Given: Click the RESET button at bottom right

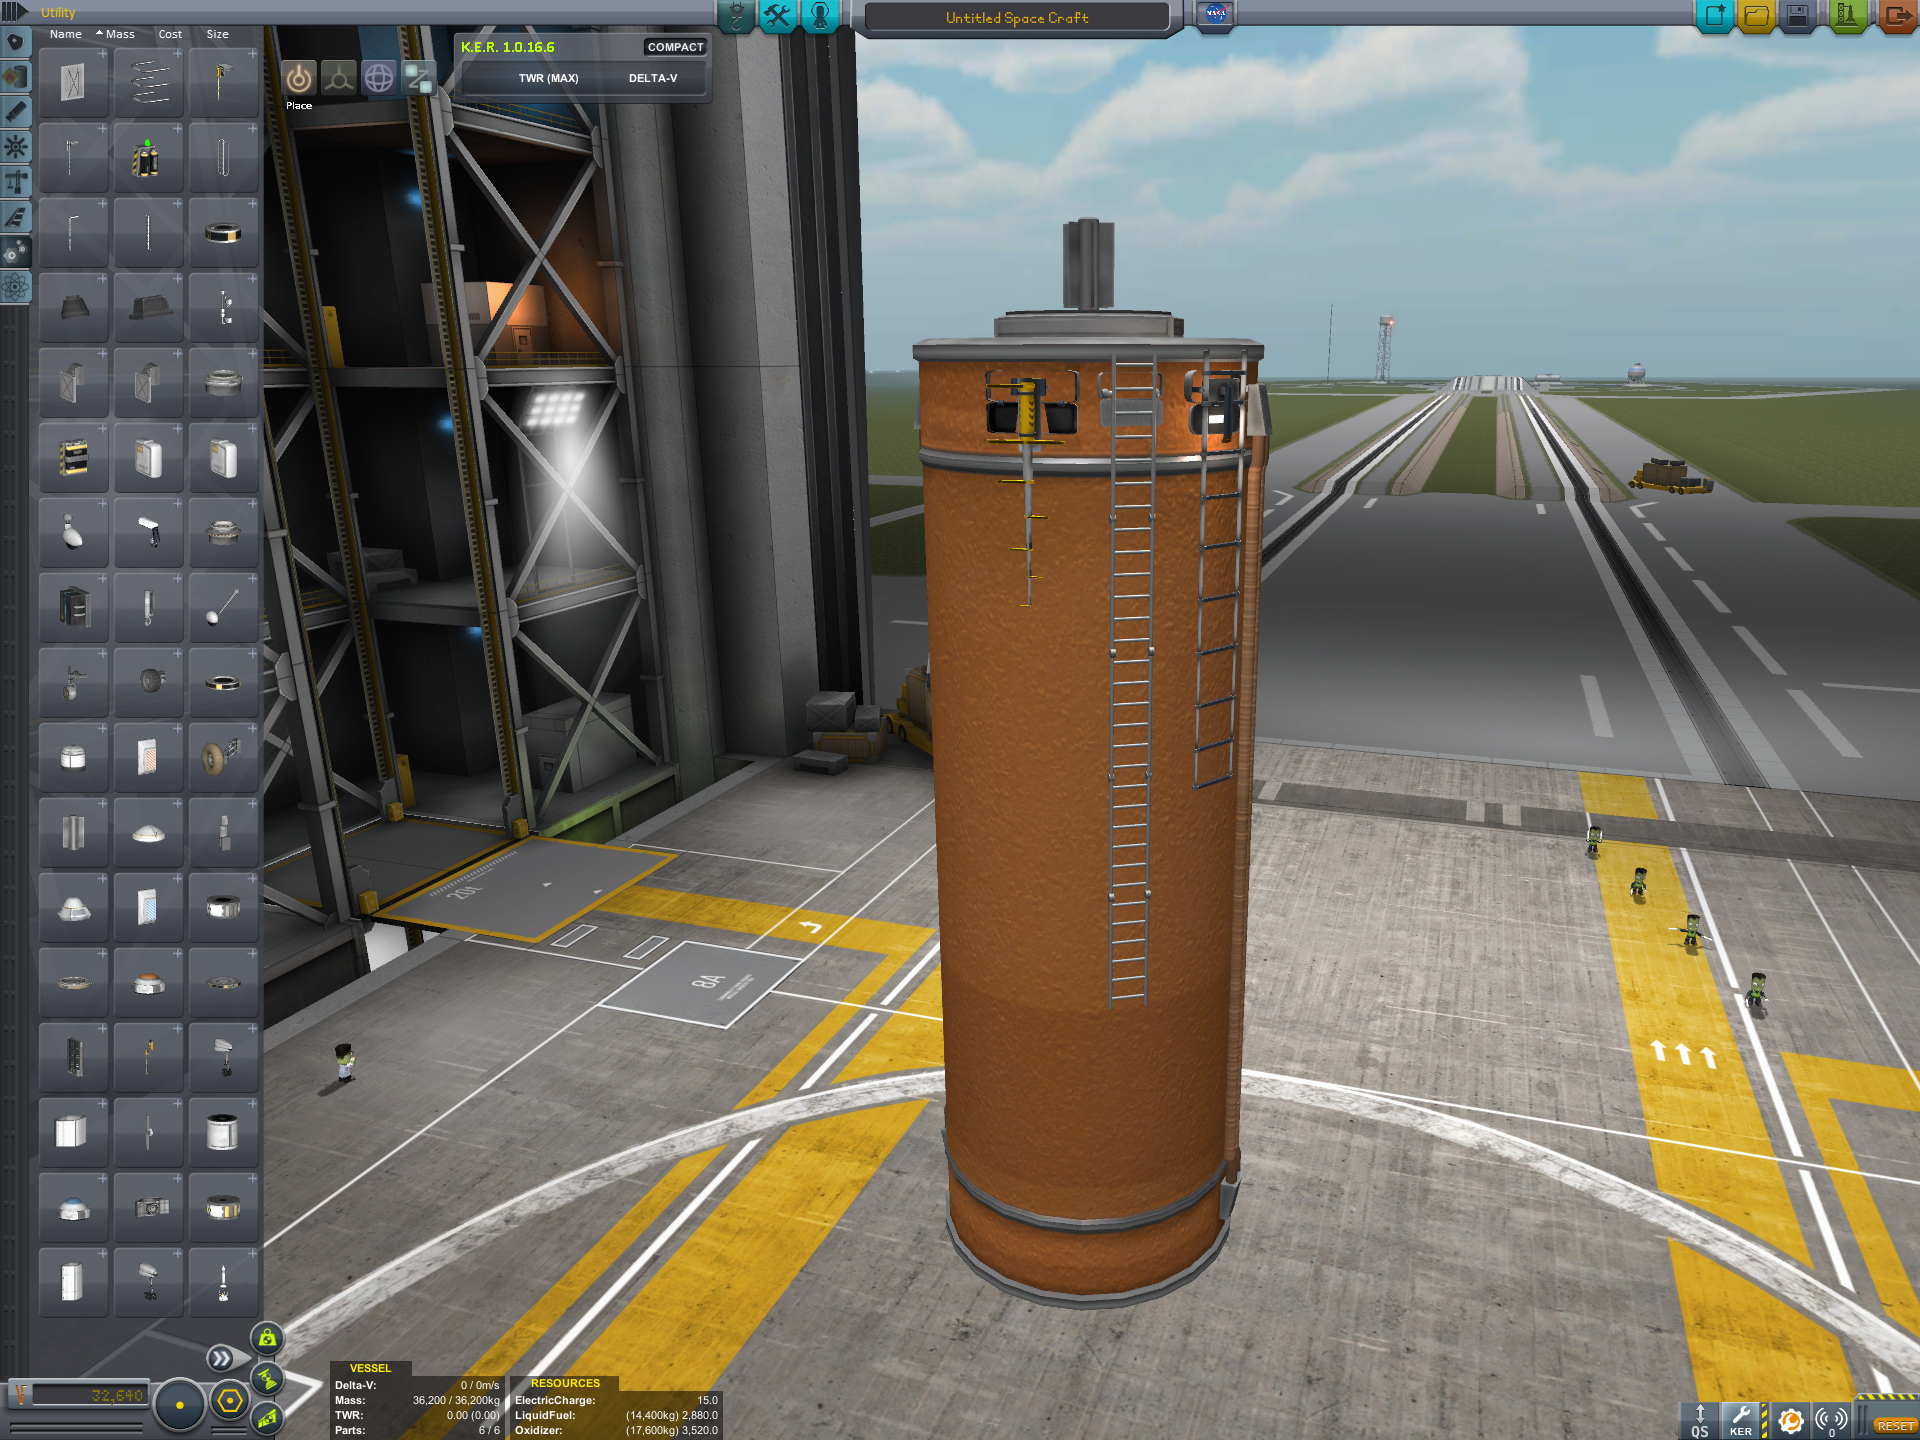Looking at the screenshot, I should [x=1894, y=1426].
